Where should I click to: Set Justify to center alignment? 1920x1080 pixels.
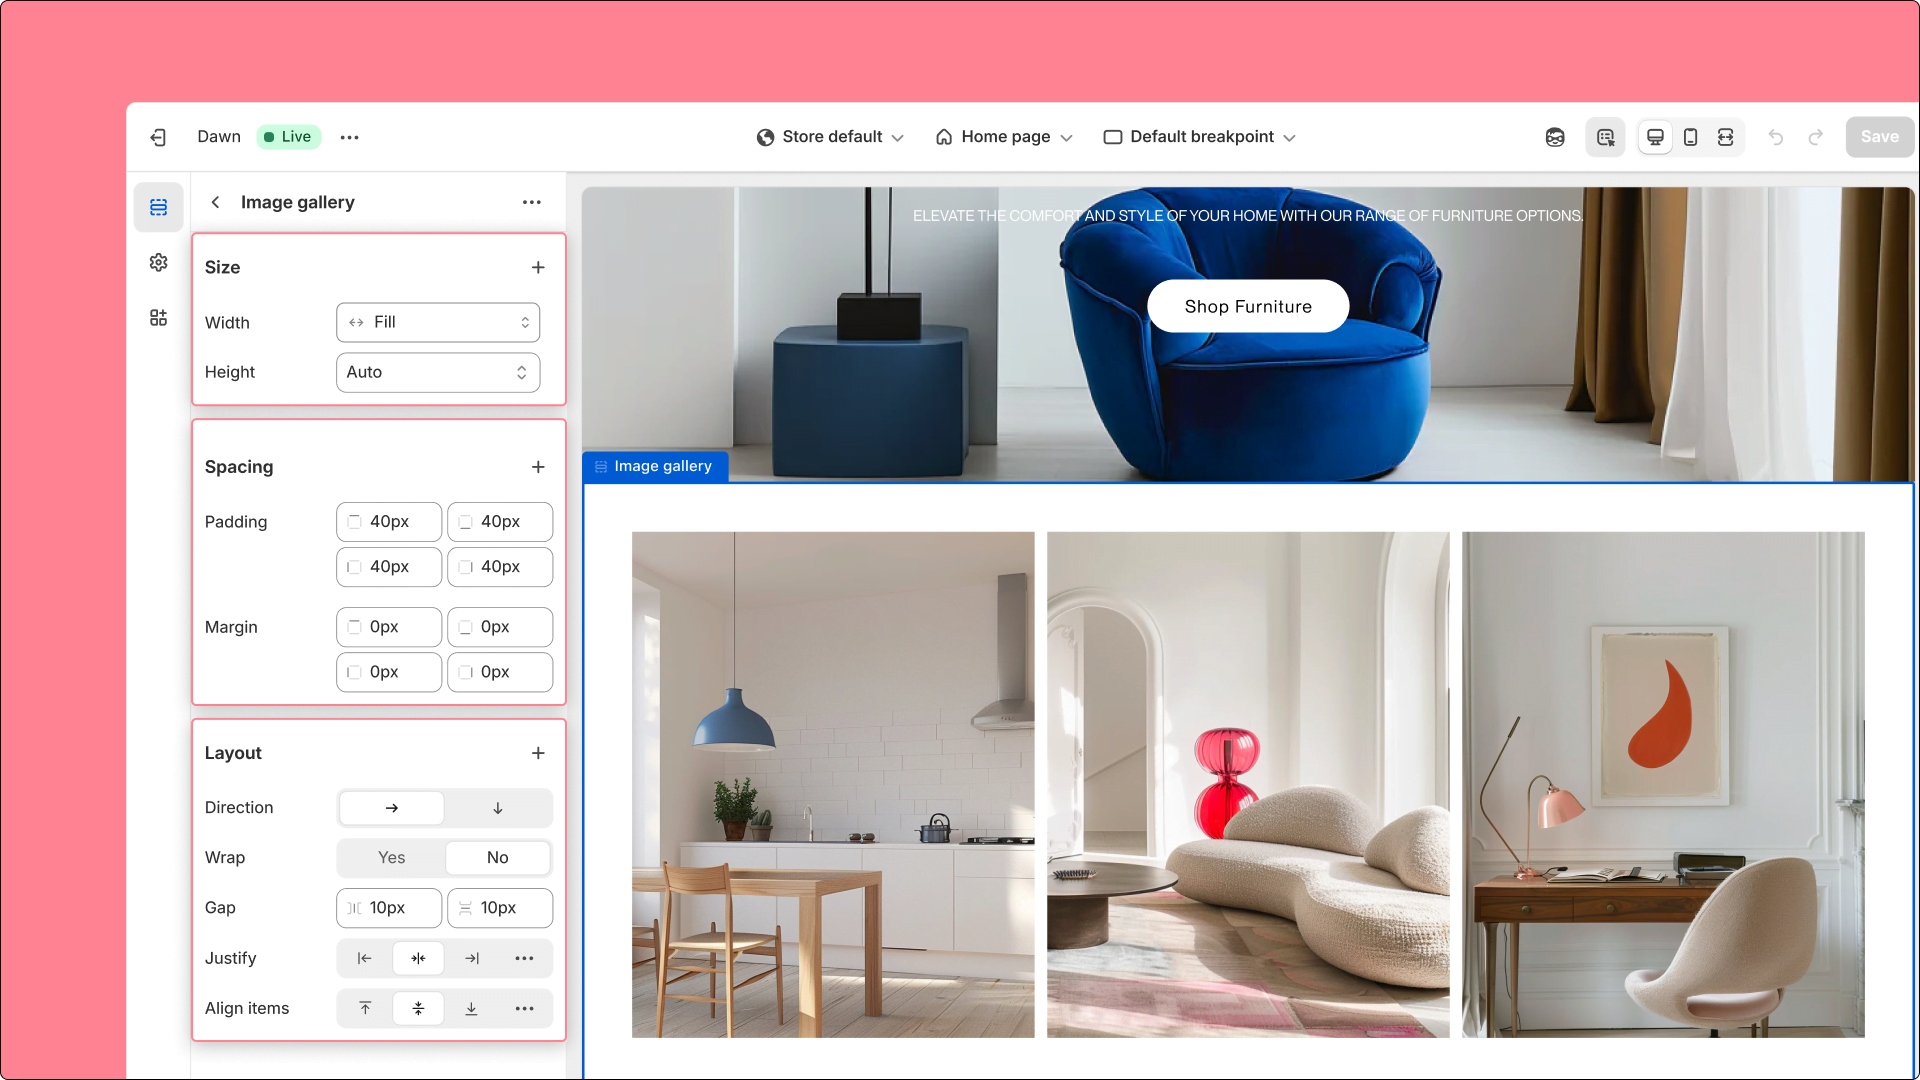click(x=418, y=958)
